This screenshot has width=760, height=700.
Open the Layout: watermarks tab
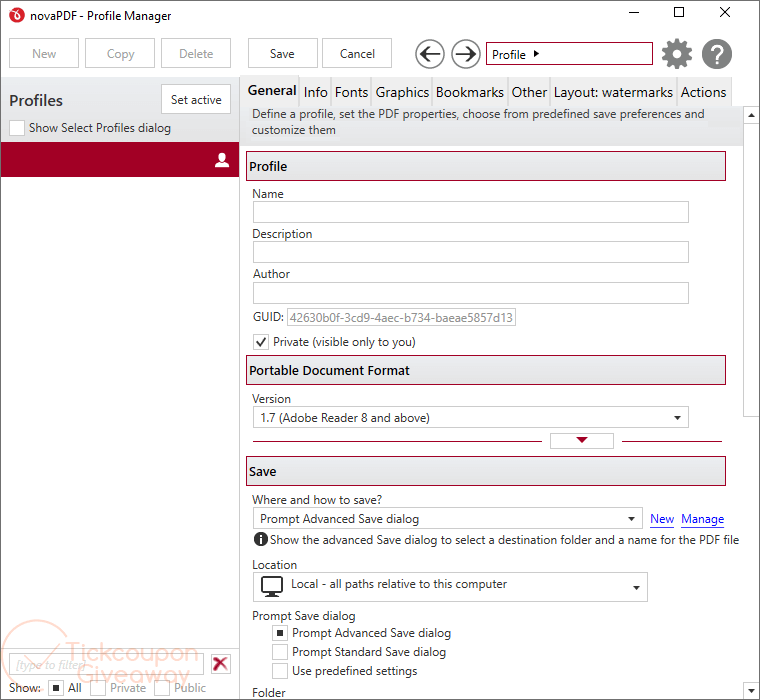click(x=613, y=92)
